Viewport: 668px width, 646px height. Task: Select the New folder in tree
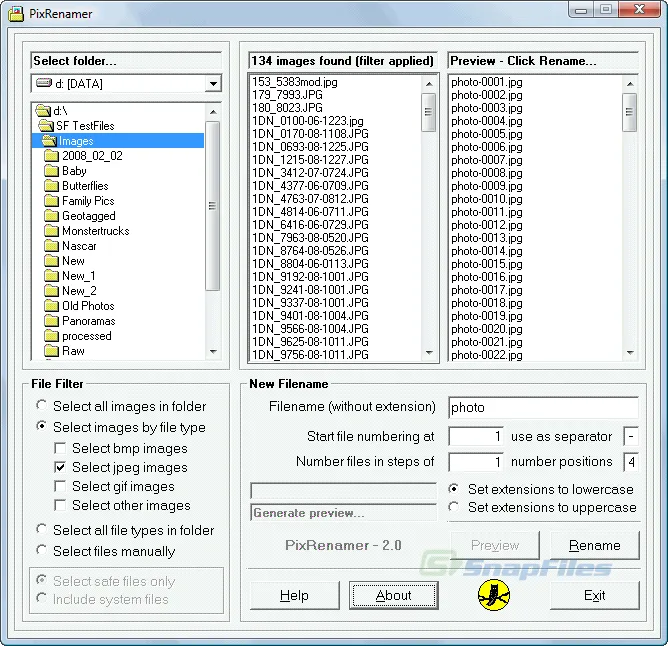[73, 261]
